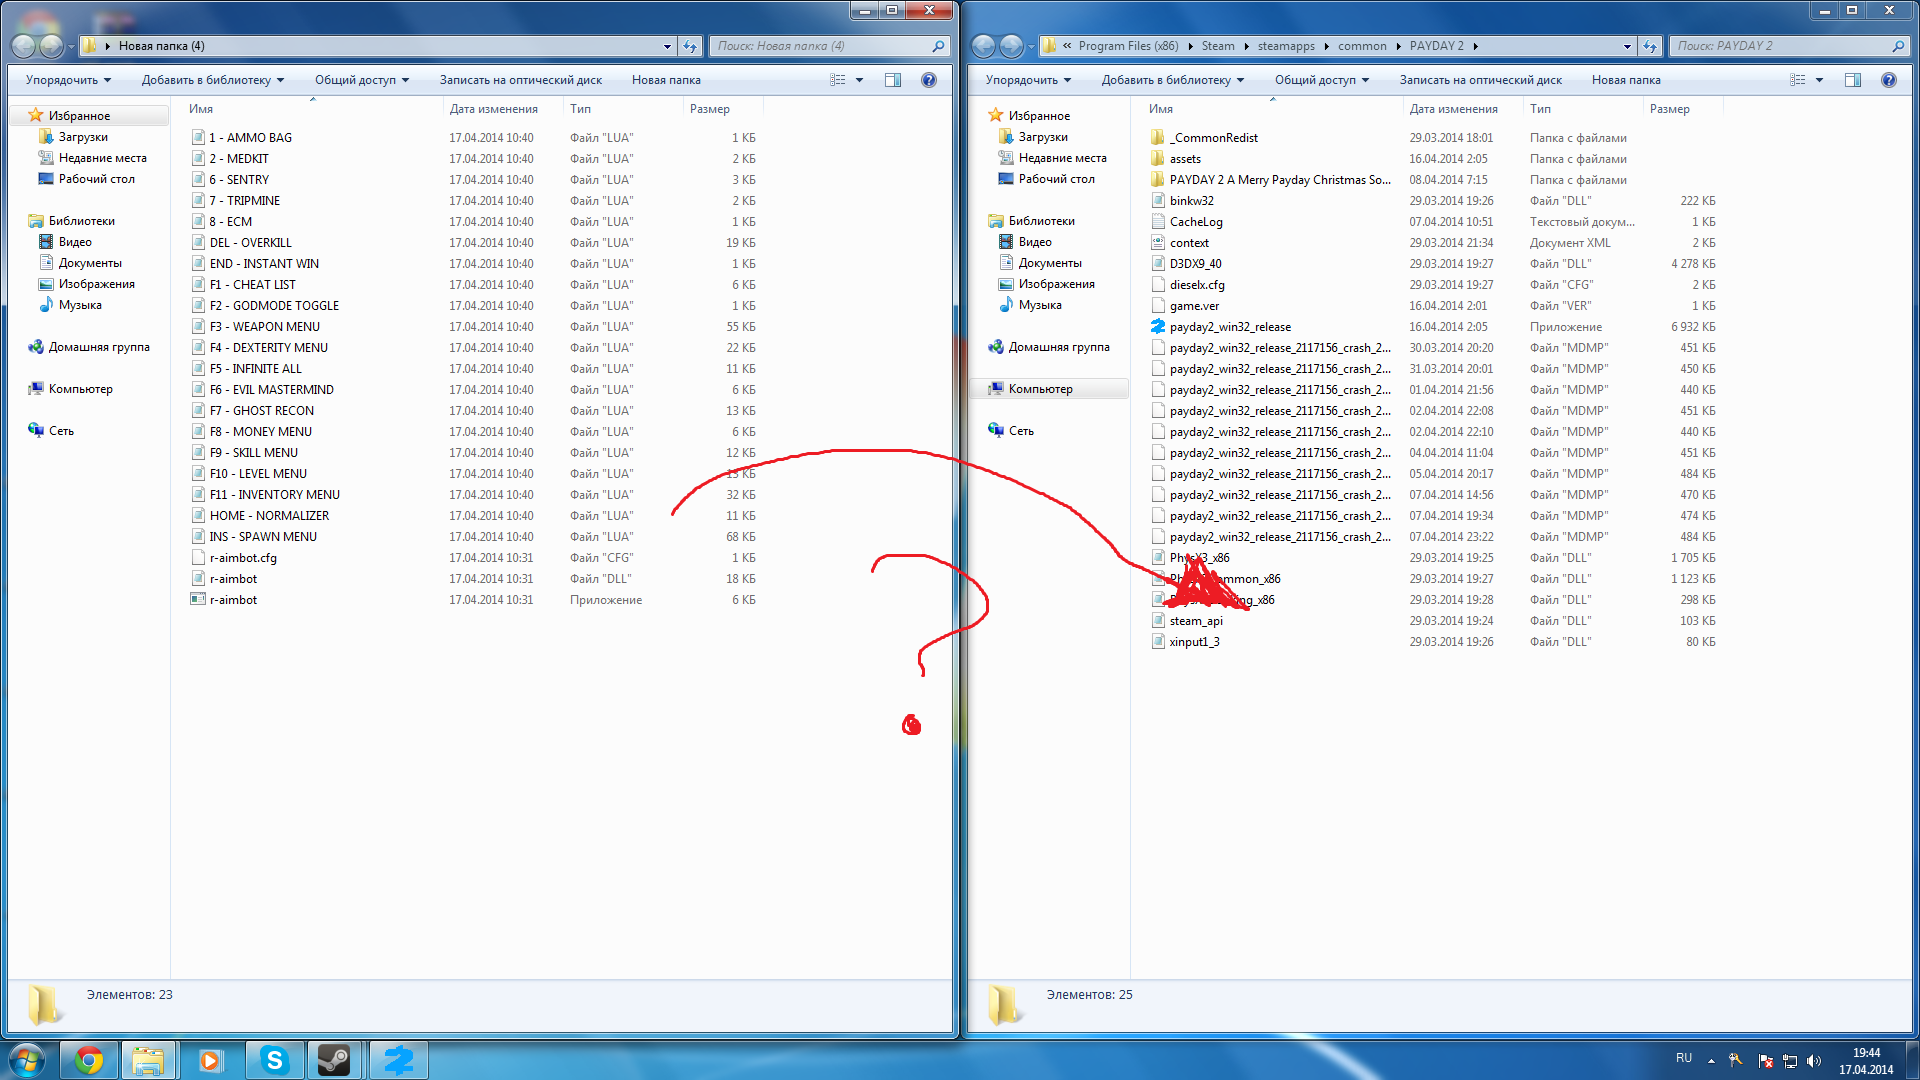Select context XML document icon
This screenshot has width=1920, height=1080.
1158,243
